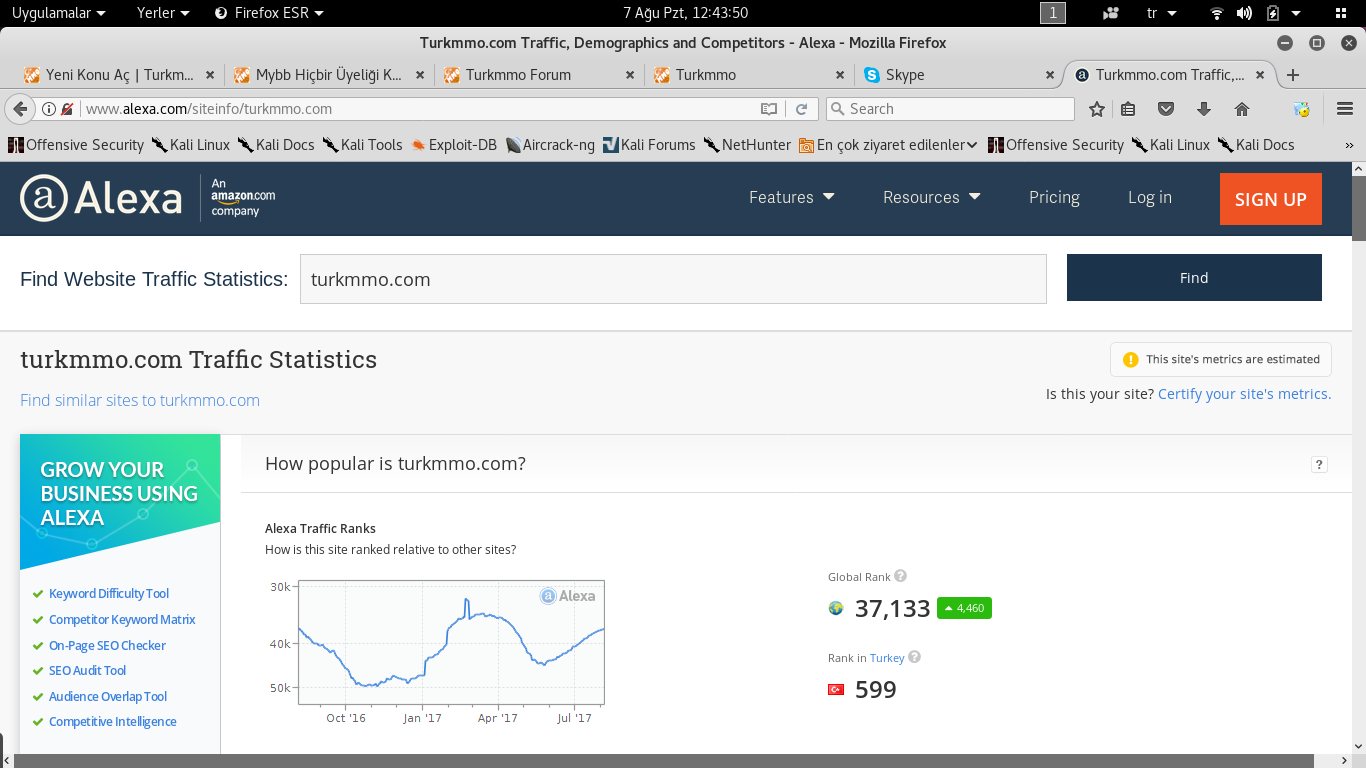Close the Skype tab
This screenshot has height=768, width=1366.
(1050, 75)
